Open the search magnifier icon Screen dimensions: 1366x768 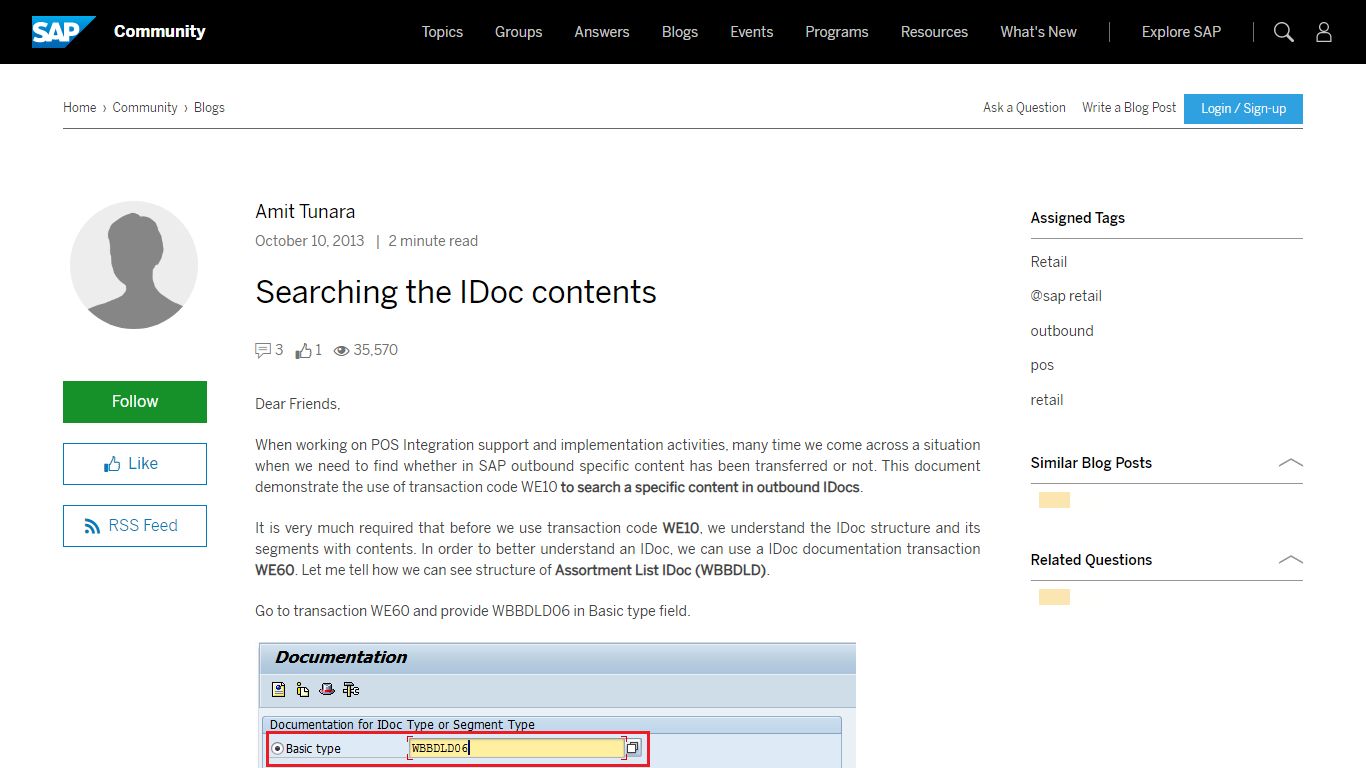[1284, 32]
